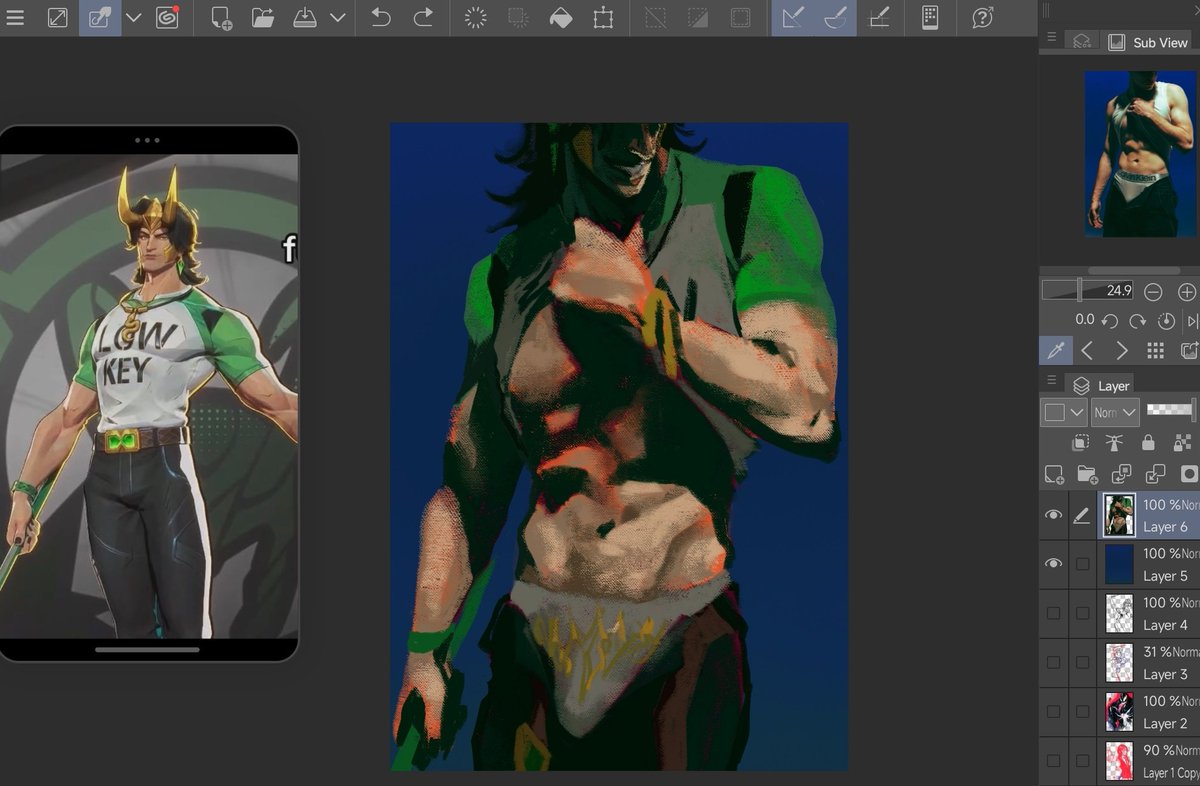Screen dimensions: 1200x786
Task: Click the deselect icon
Action: pyautogui.click(x=655, y=17)
